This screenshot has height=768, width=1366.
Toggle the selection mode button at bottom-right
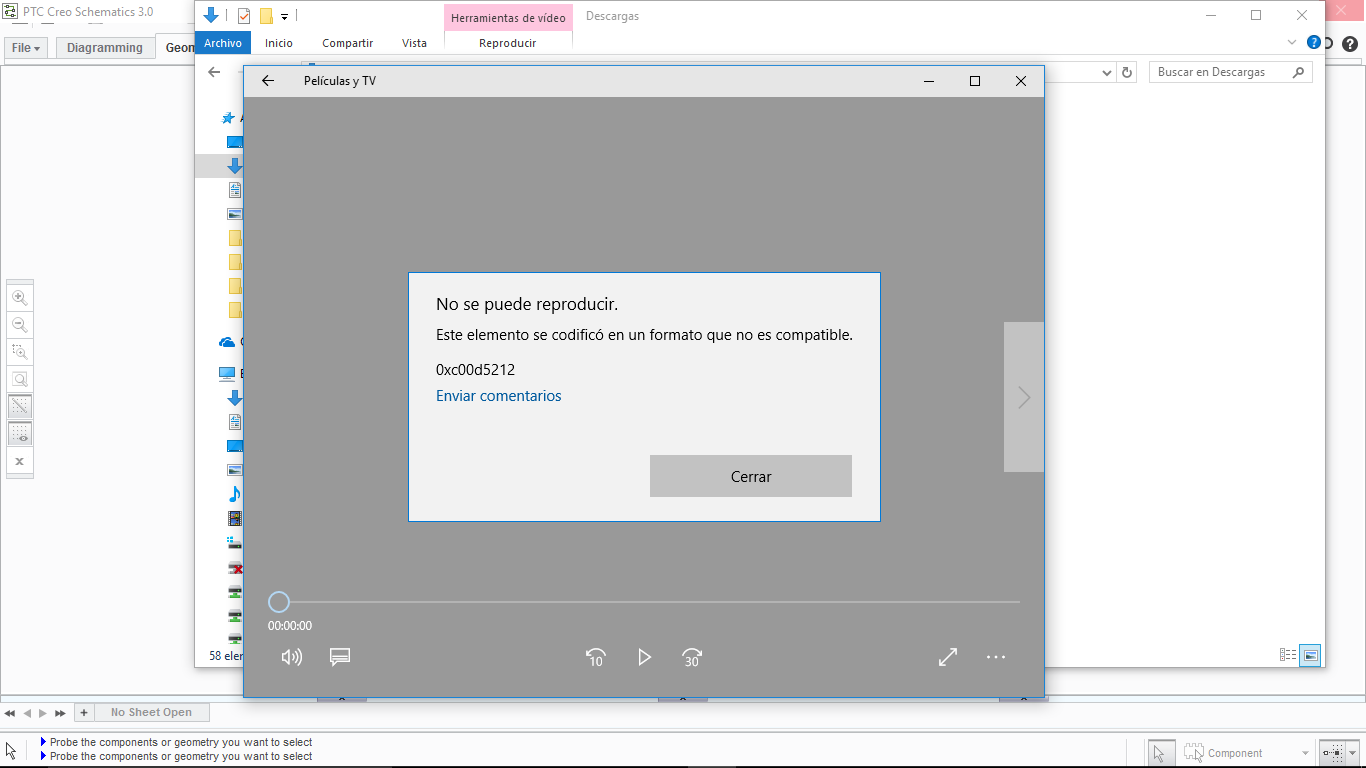point(1332,753)
